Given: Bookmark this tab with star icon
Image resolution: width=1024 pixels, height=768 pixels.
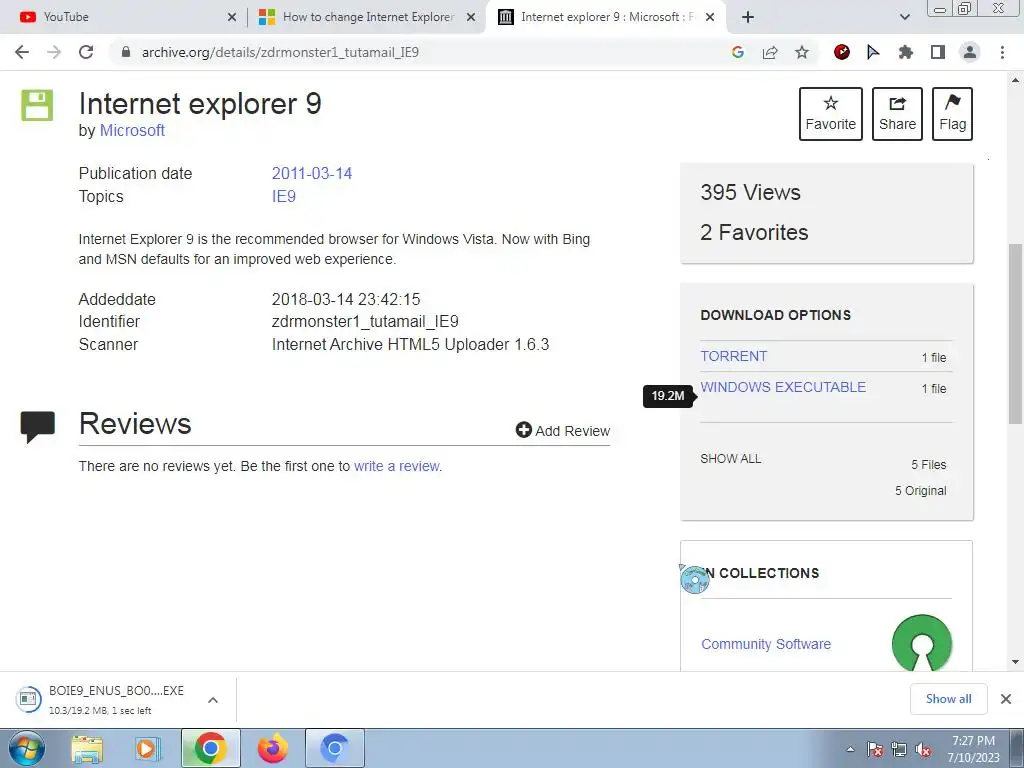Looking at the screenshot, I should point(802,52).
